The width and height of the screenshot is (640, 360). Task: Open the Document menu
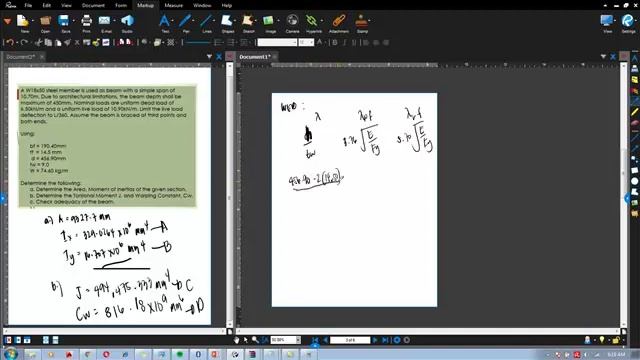93,5
